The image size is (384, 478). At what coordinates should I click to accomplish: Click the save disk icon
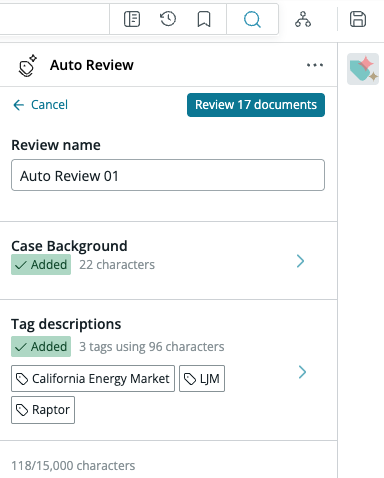(358, 19)
